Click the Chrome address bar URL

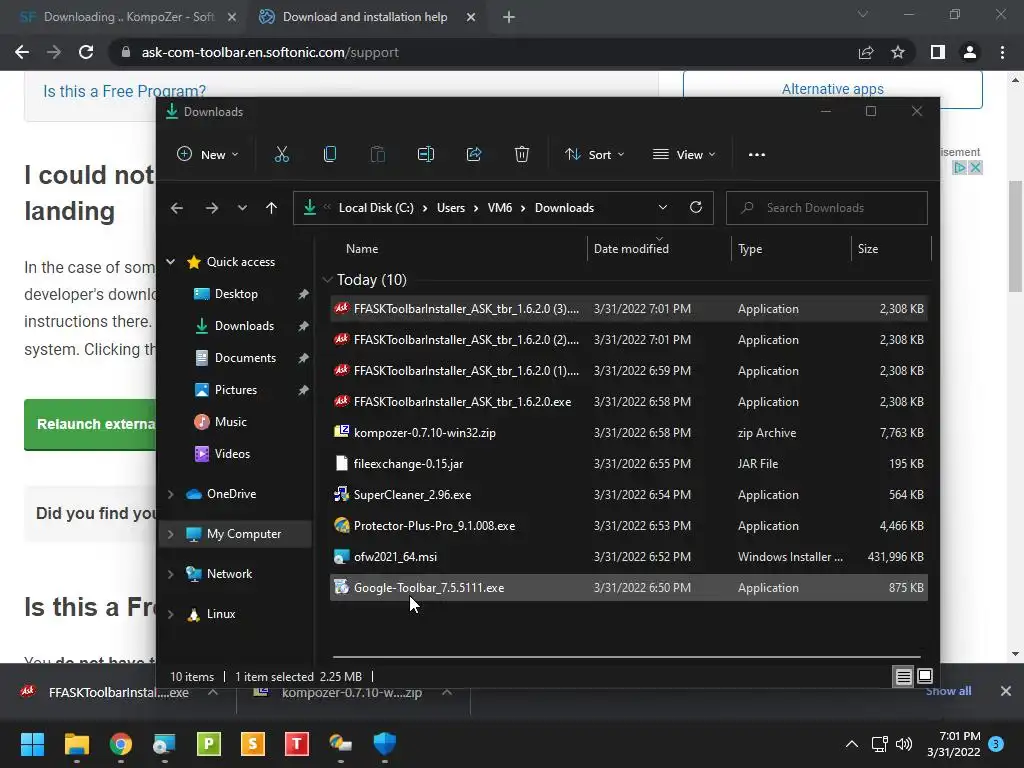(270, 52)
